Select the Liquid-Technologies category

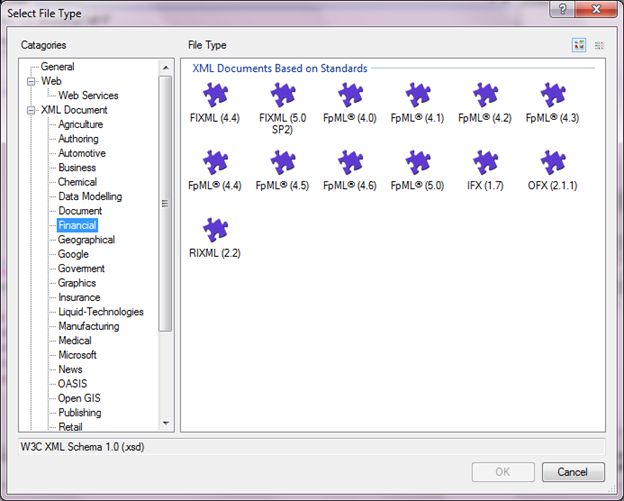[x=101, y=312]
